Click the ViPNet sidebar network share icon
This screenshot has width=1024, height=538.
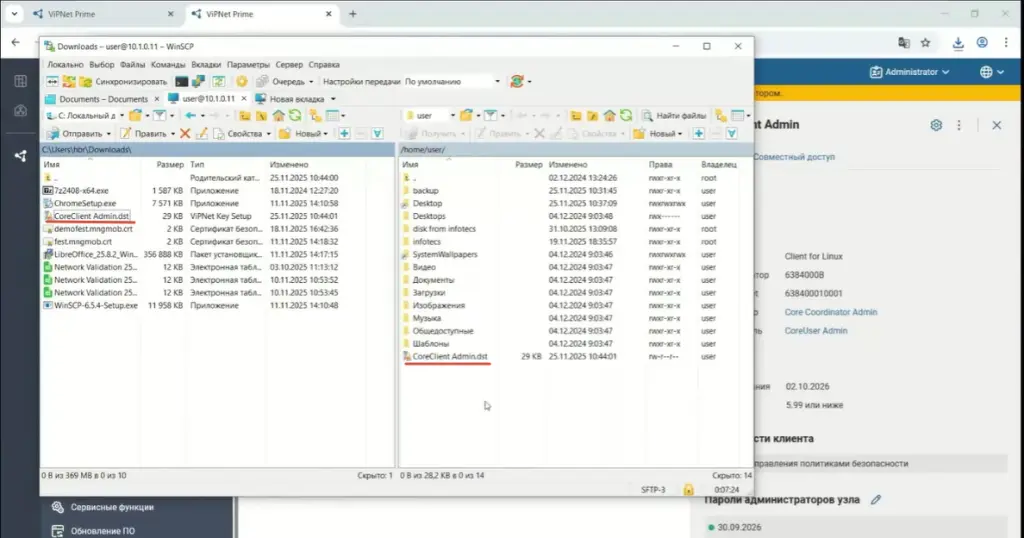pyautogui.click(x=21, y=155)
